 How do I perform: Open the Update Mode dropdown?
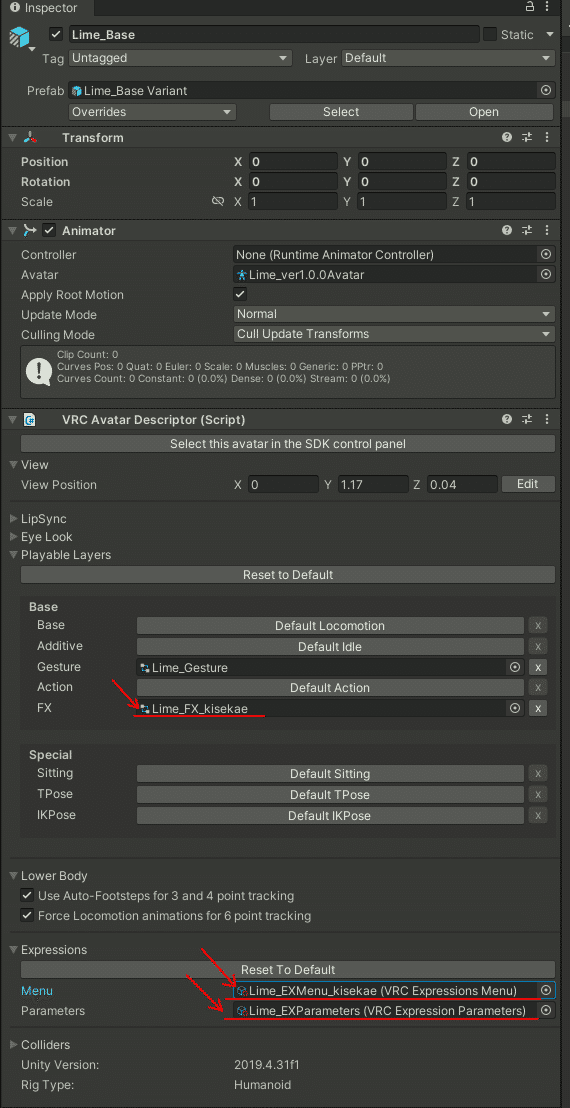[394, 314]
